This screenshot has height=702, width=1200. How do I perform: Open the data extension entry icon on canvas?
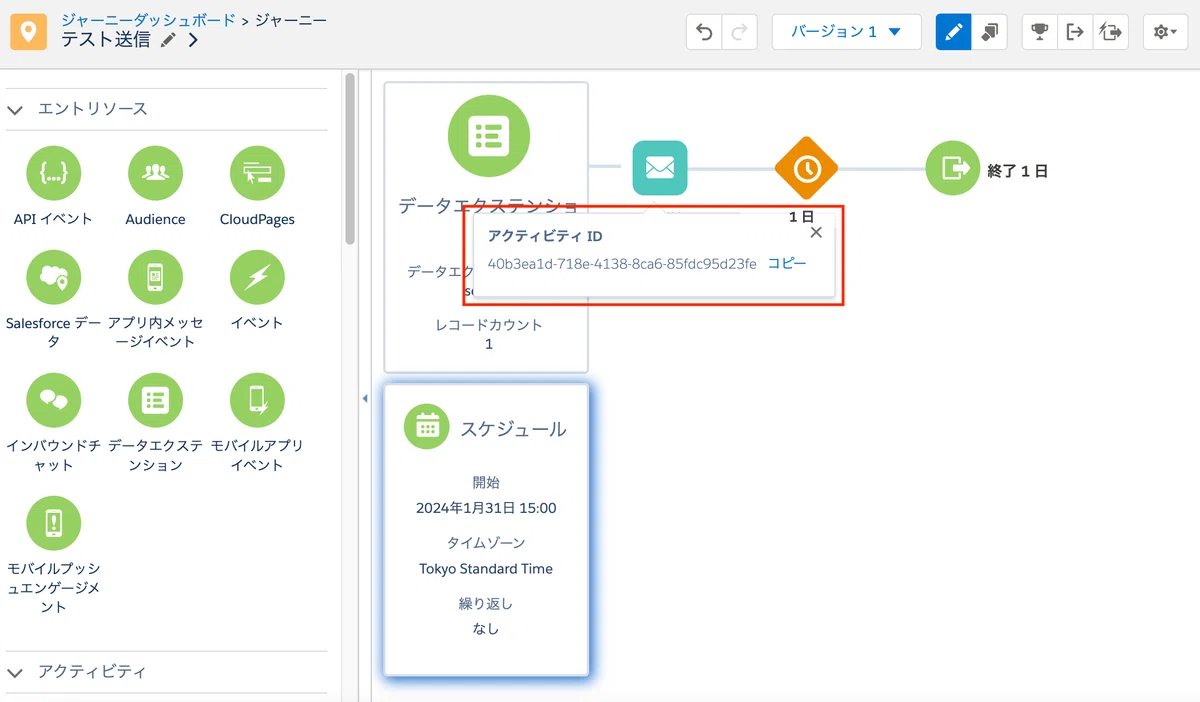[489, 134]
